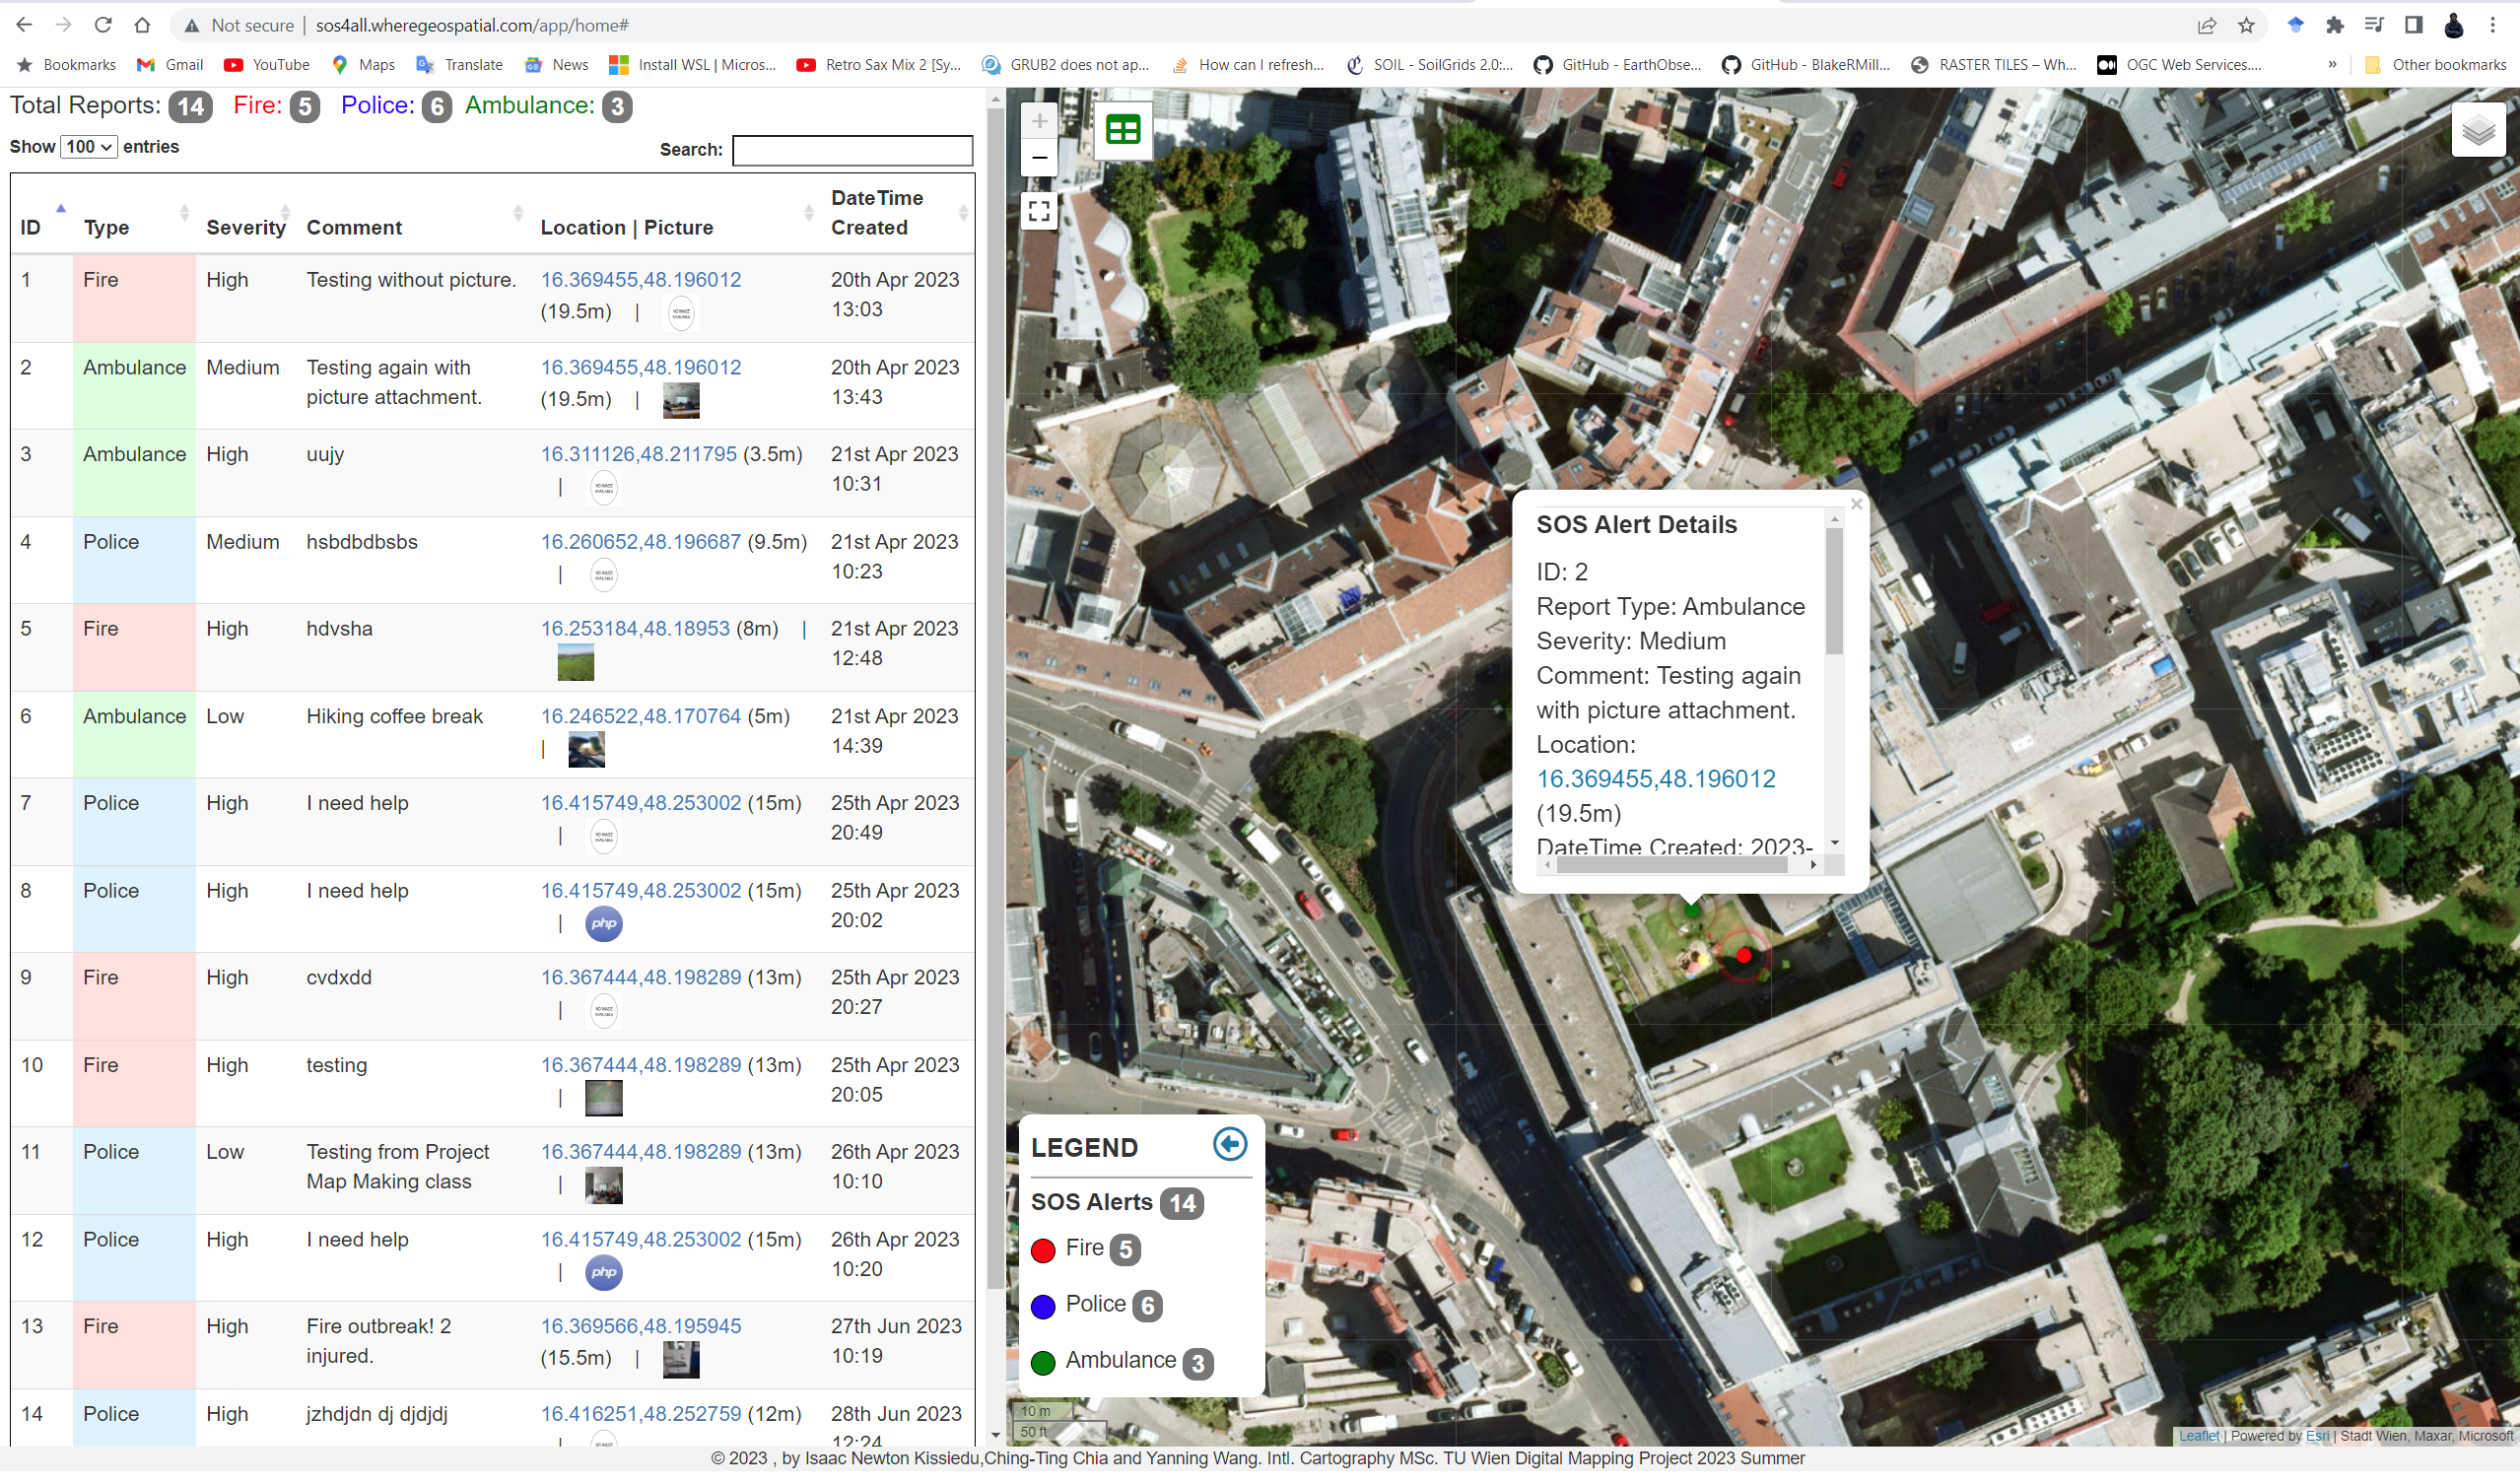Open picture thumbnail for Hiking coffee break
Image resolution: width=2520 pixels, height=1484 pixels.
(x=586, y=750)
